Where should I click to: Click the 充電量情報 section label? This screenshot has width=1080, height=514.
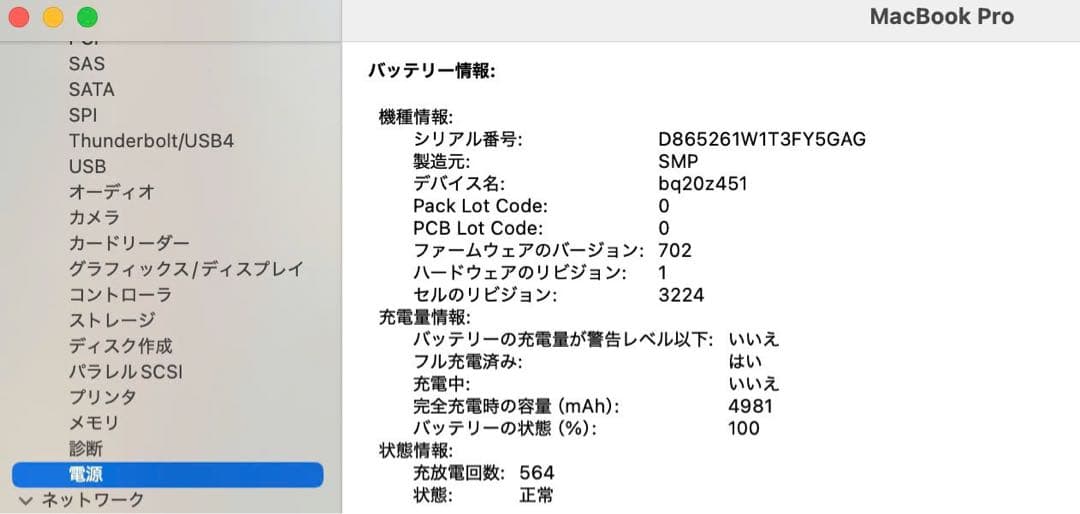(425, 318)
